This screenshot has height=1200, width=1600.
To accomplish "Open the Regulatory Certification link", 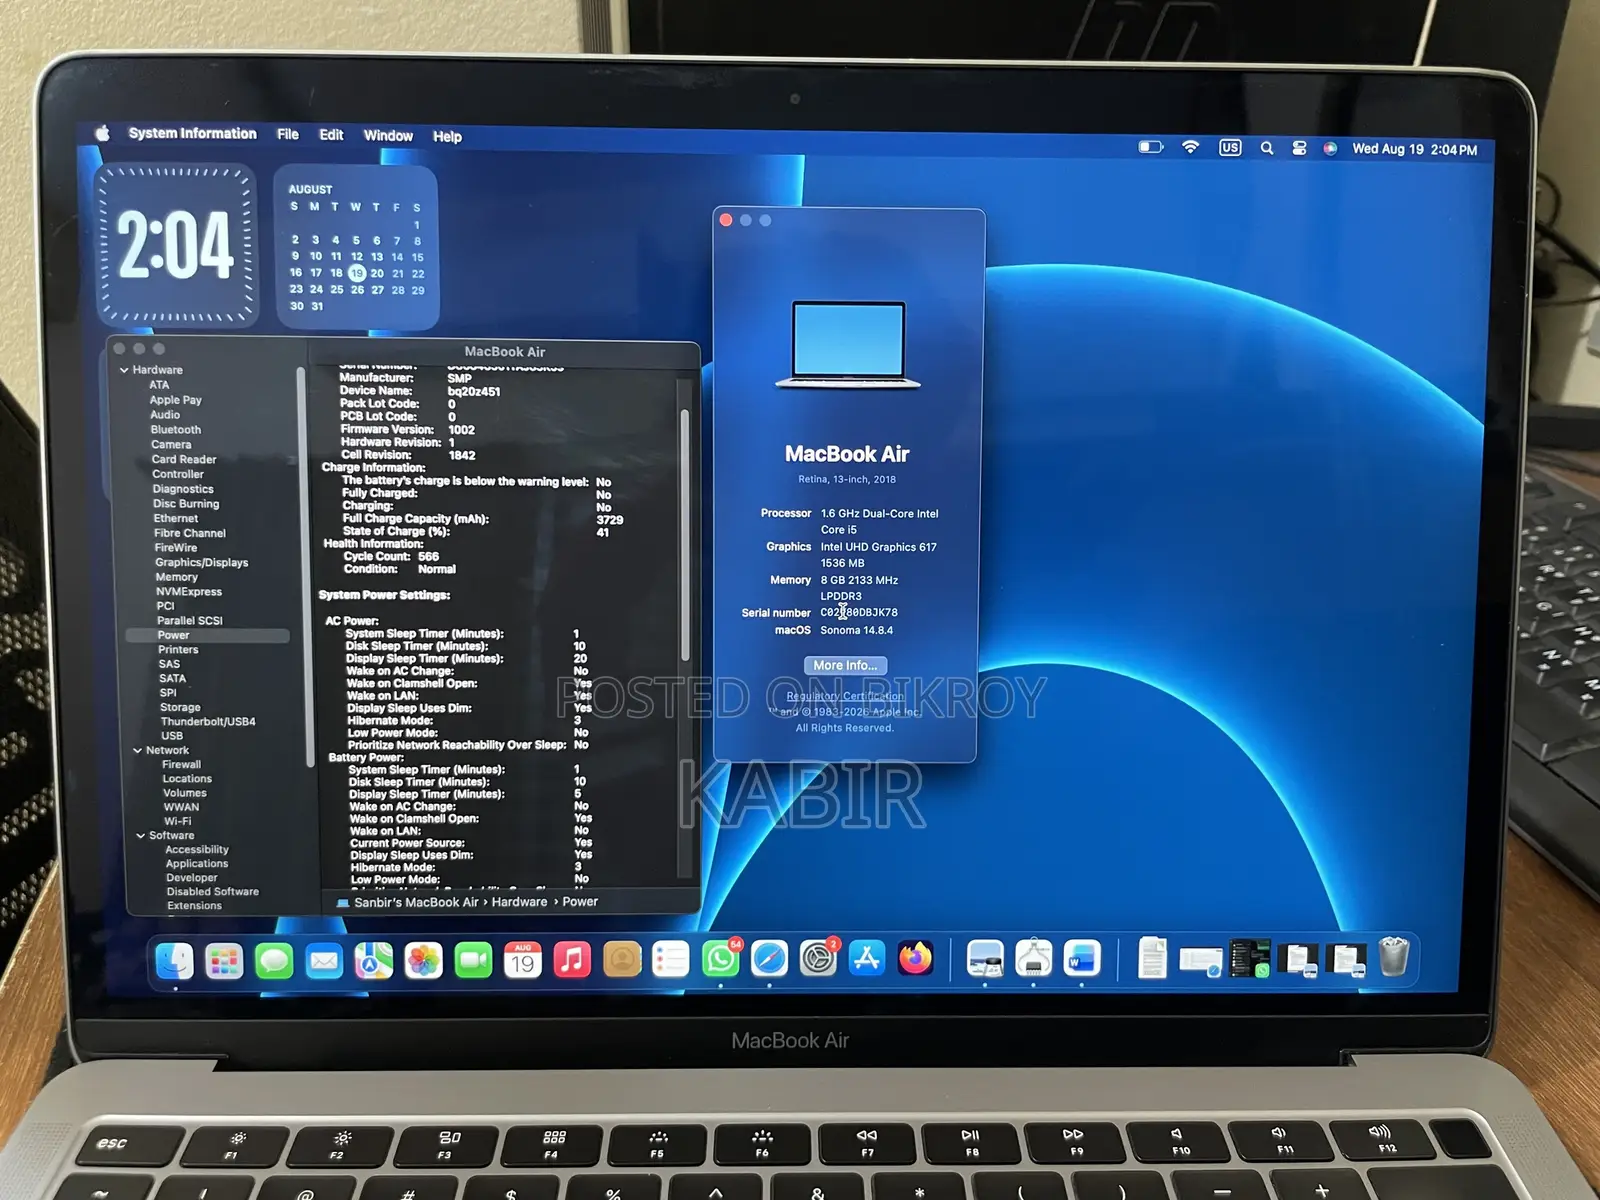I will click(x=845, y=696).
